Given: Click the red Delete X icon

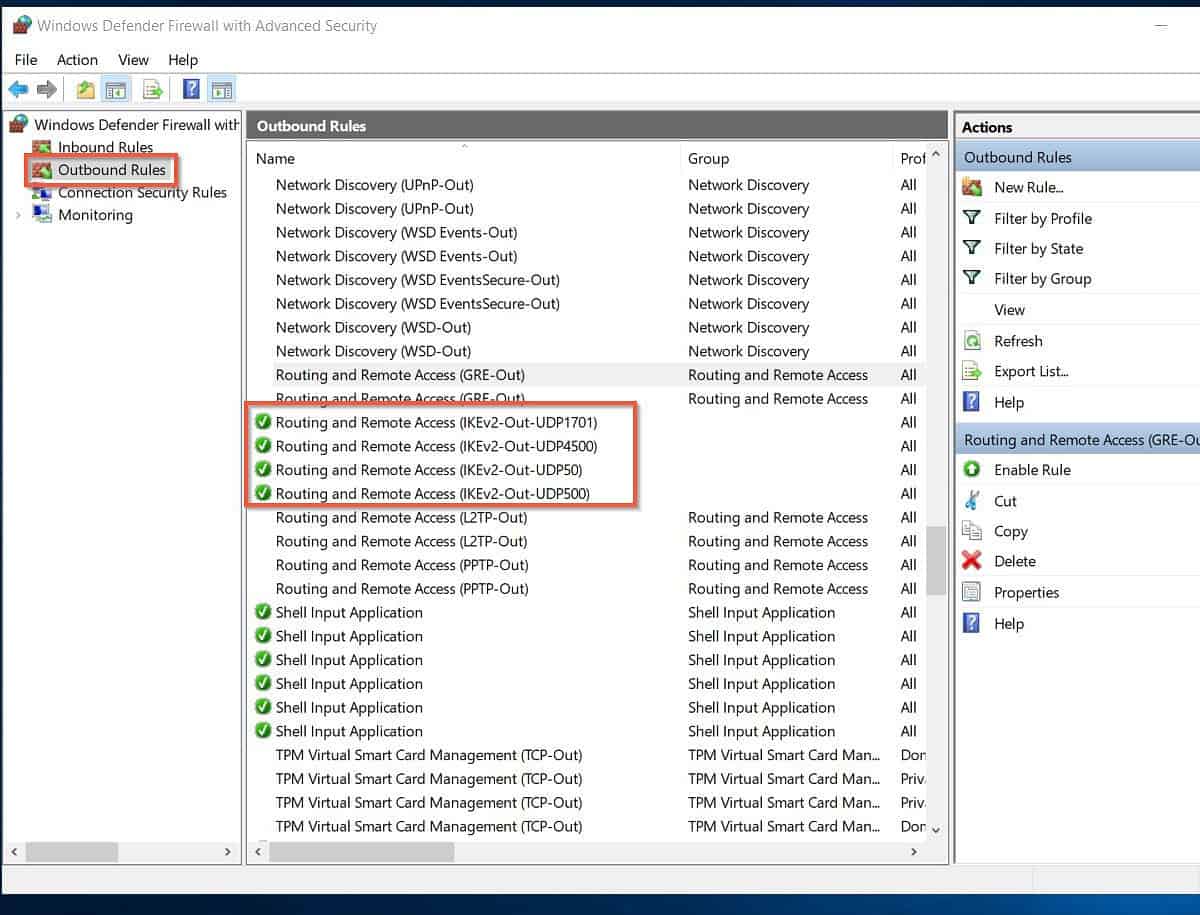Looking at the screenshot, I should click(x=972, y=561).
